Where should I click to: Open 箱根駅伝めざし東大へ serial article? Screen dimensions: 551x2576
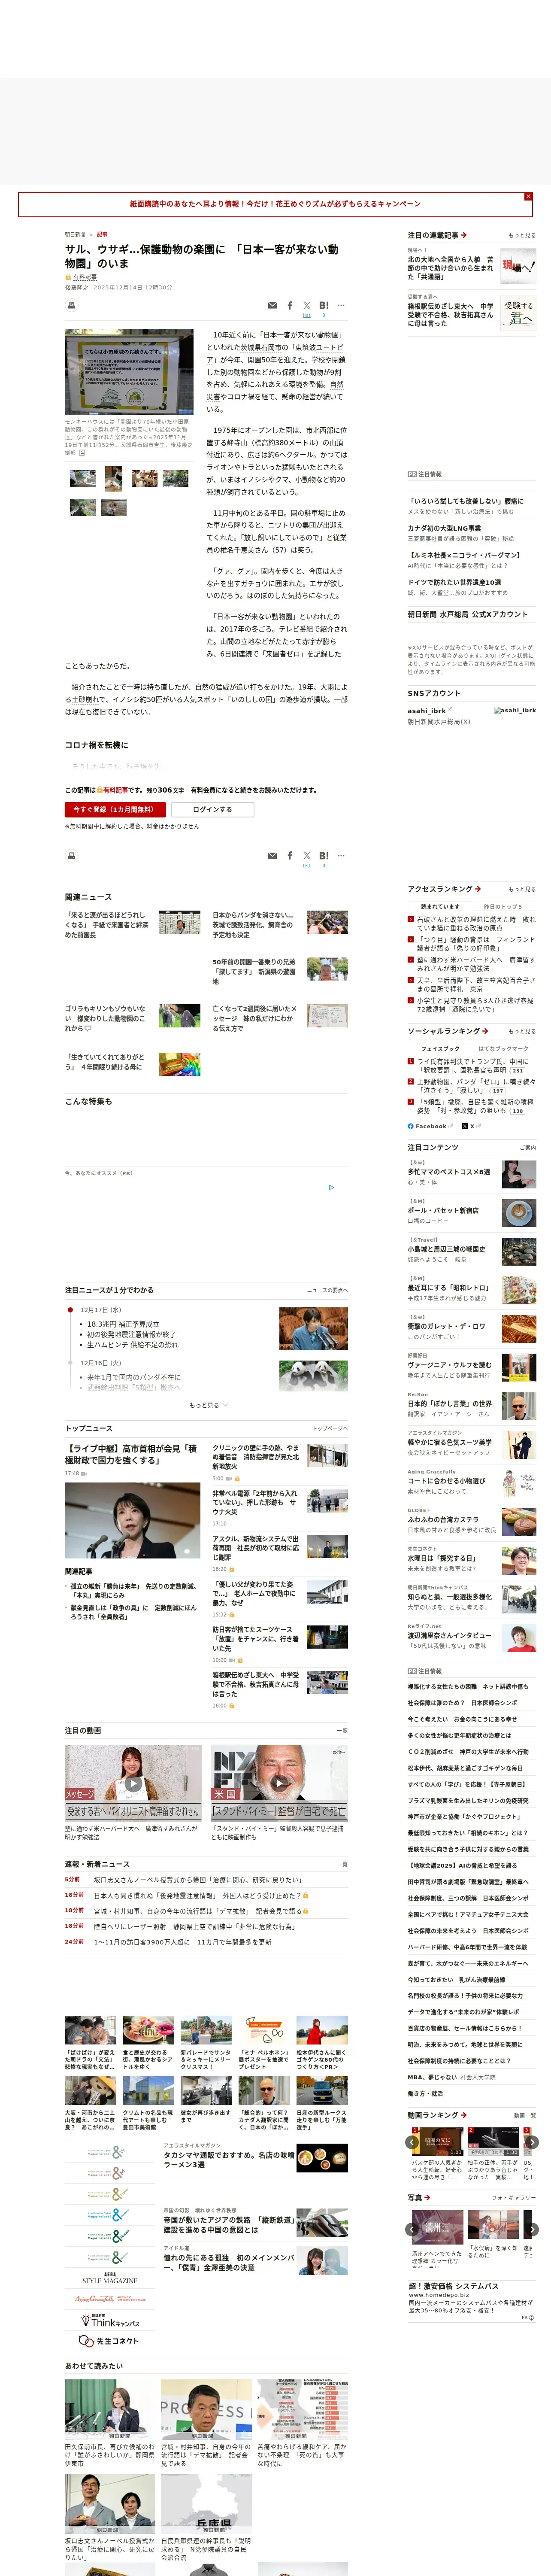pos(450,315)
